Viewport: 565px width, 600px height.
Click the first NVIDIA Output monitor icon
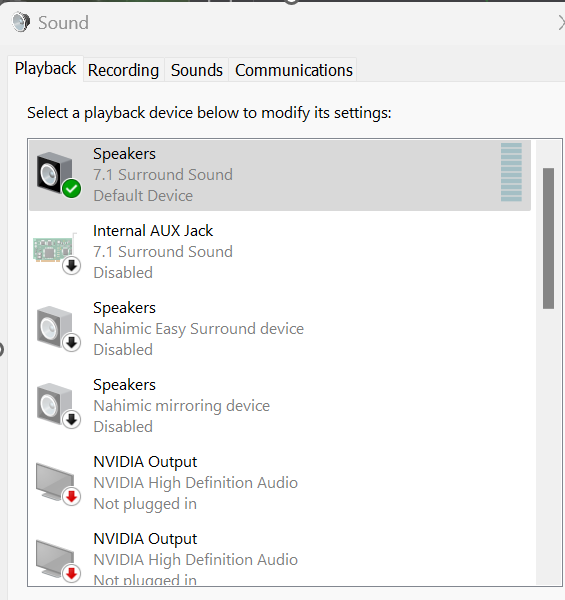tap(58, 484)
